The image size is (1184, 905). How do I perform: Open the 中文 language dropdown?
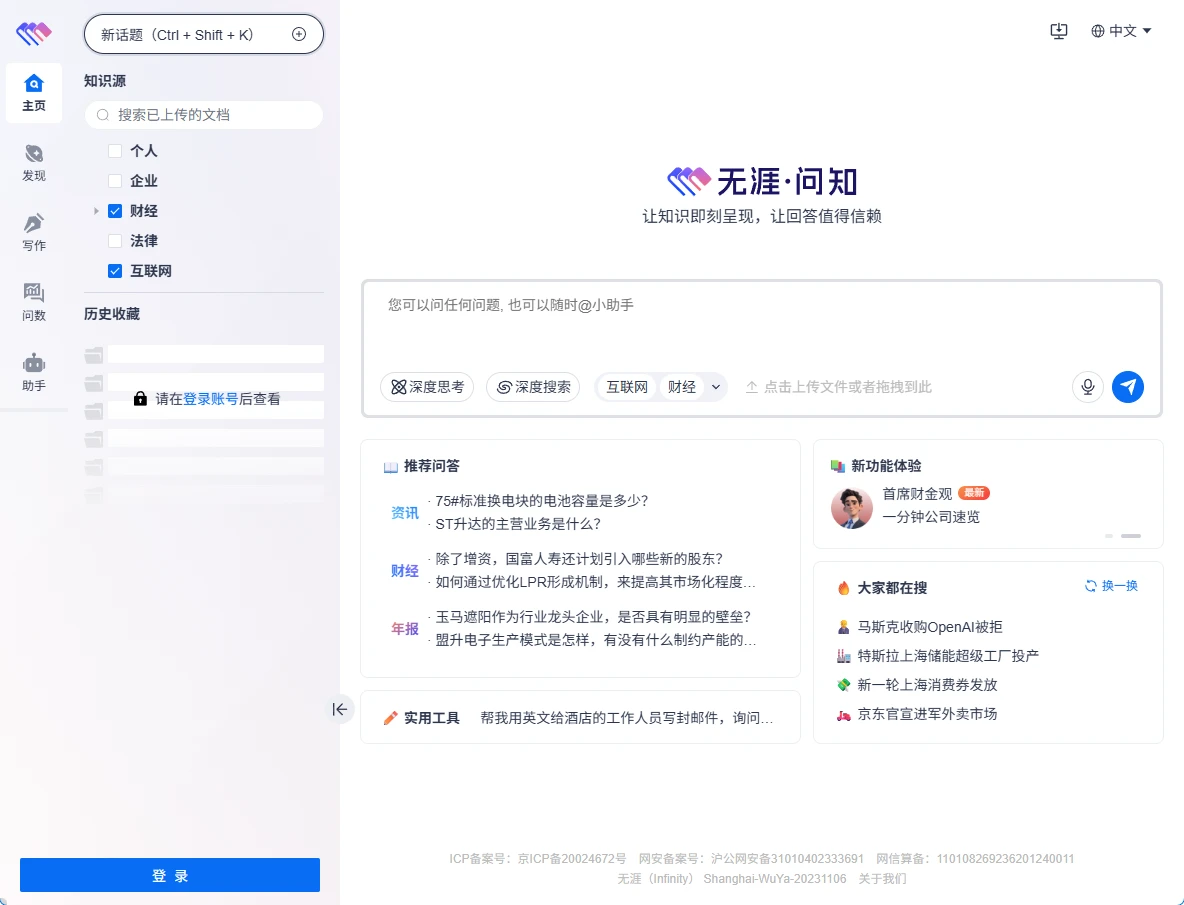(x=1121, y=31)
